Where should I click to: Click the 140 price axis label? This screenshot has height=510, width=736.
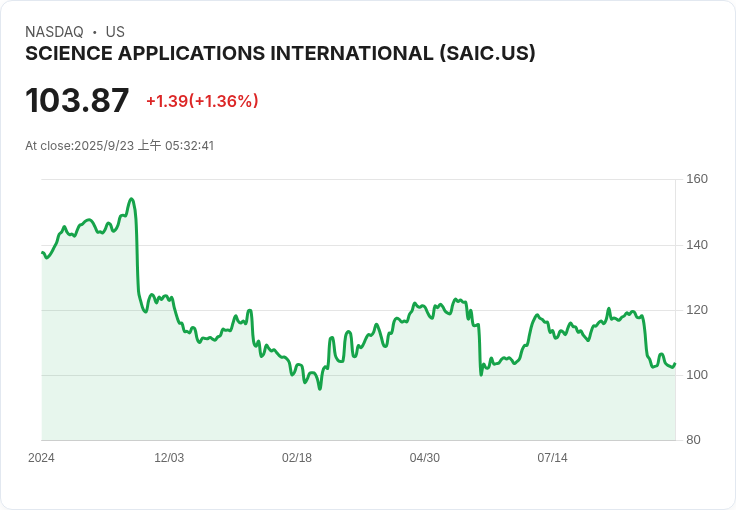pos(697,244)
